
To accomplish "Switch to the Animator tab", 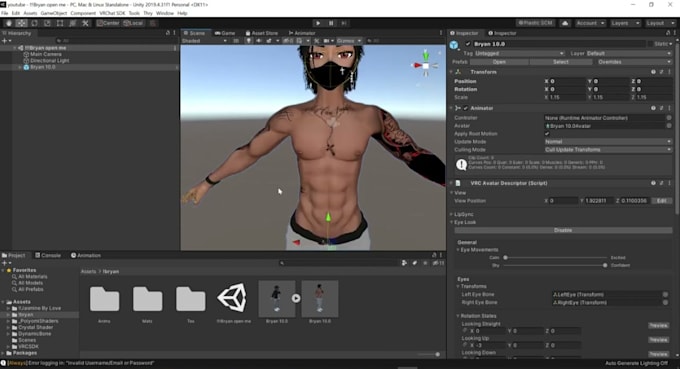I will [x=302, y=33].
